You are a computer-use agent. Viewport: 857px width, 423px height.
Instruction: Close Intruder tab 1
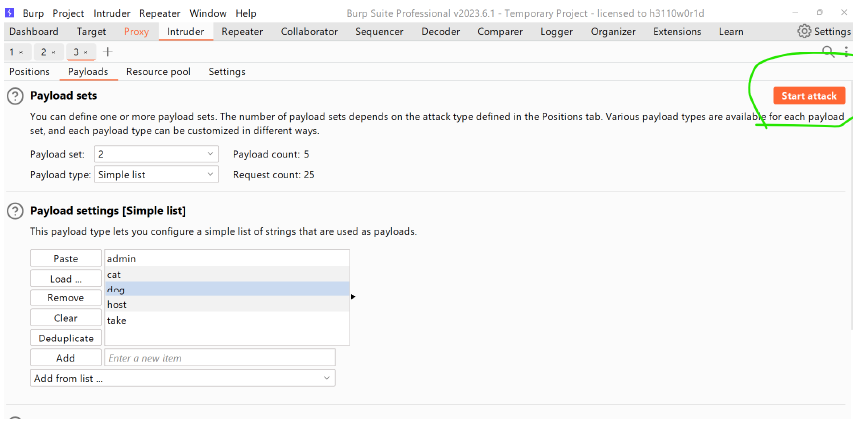click(x=21, y=52)
